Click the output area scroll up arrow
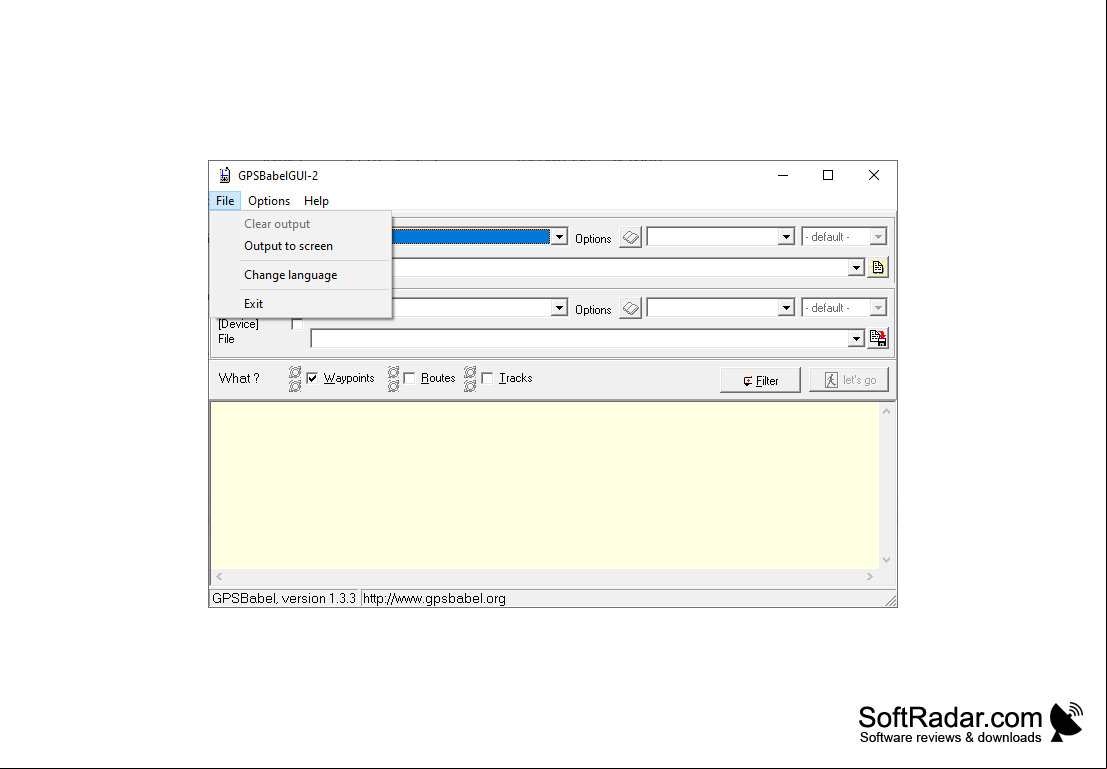 tap(887, 411)
